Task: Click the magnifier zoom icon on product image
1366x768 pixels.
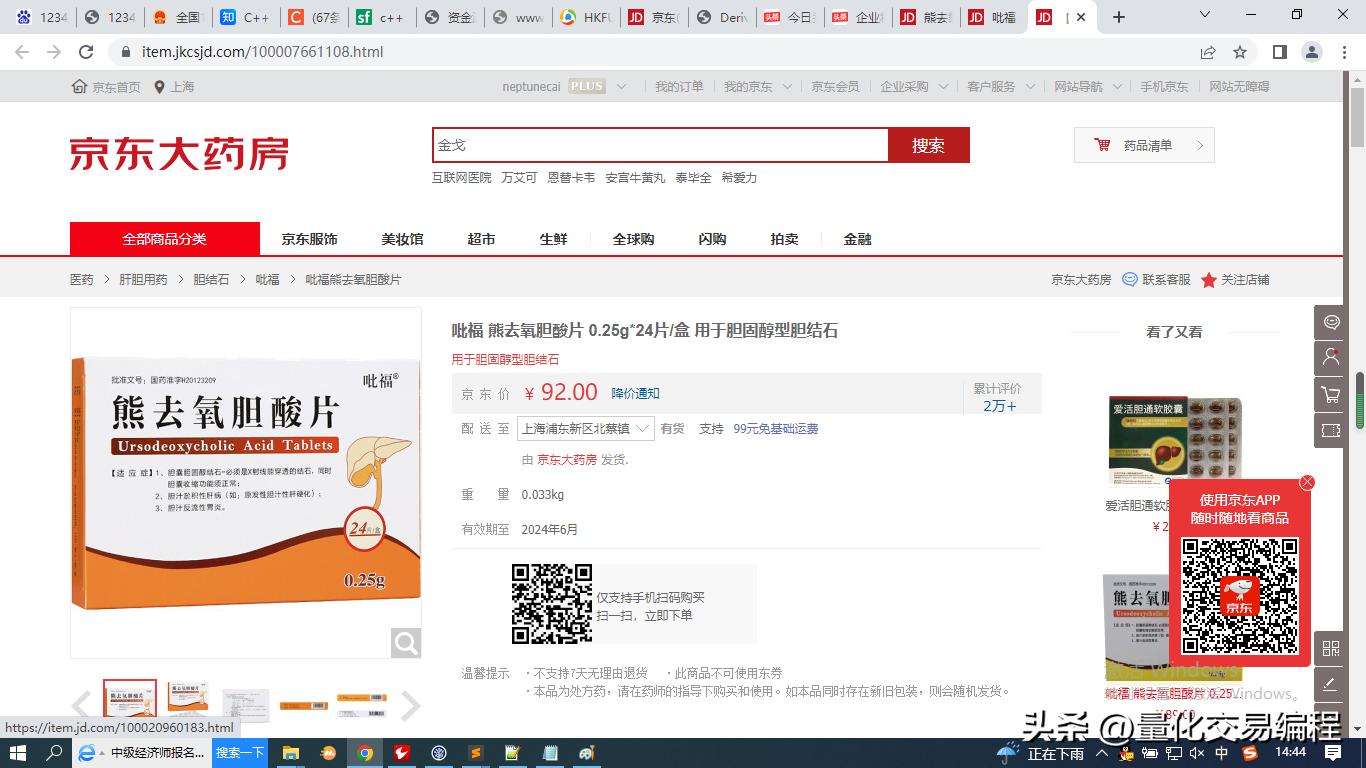Action: [x=406, y=643]
